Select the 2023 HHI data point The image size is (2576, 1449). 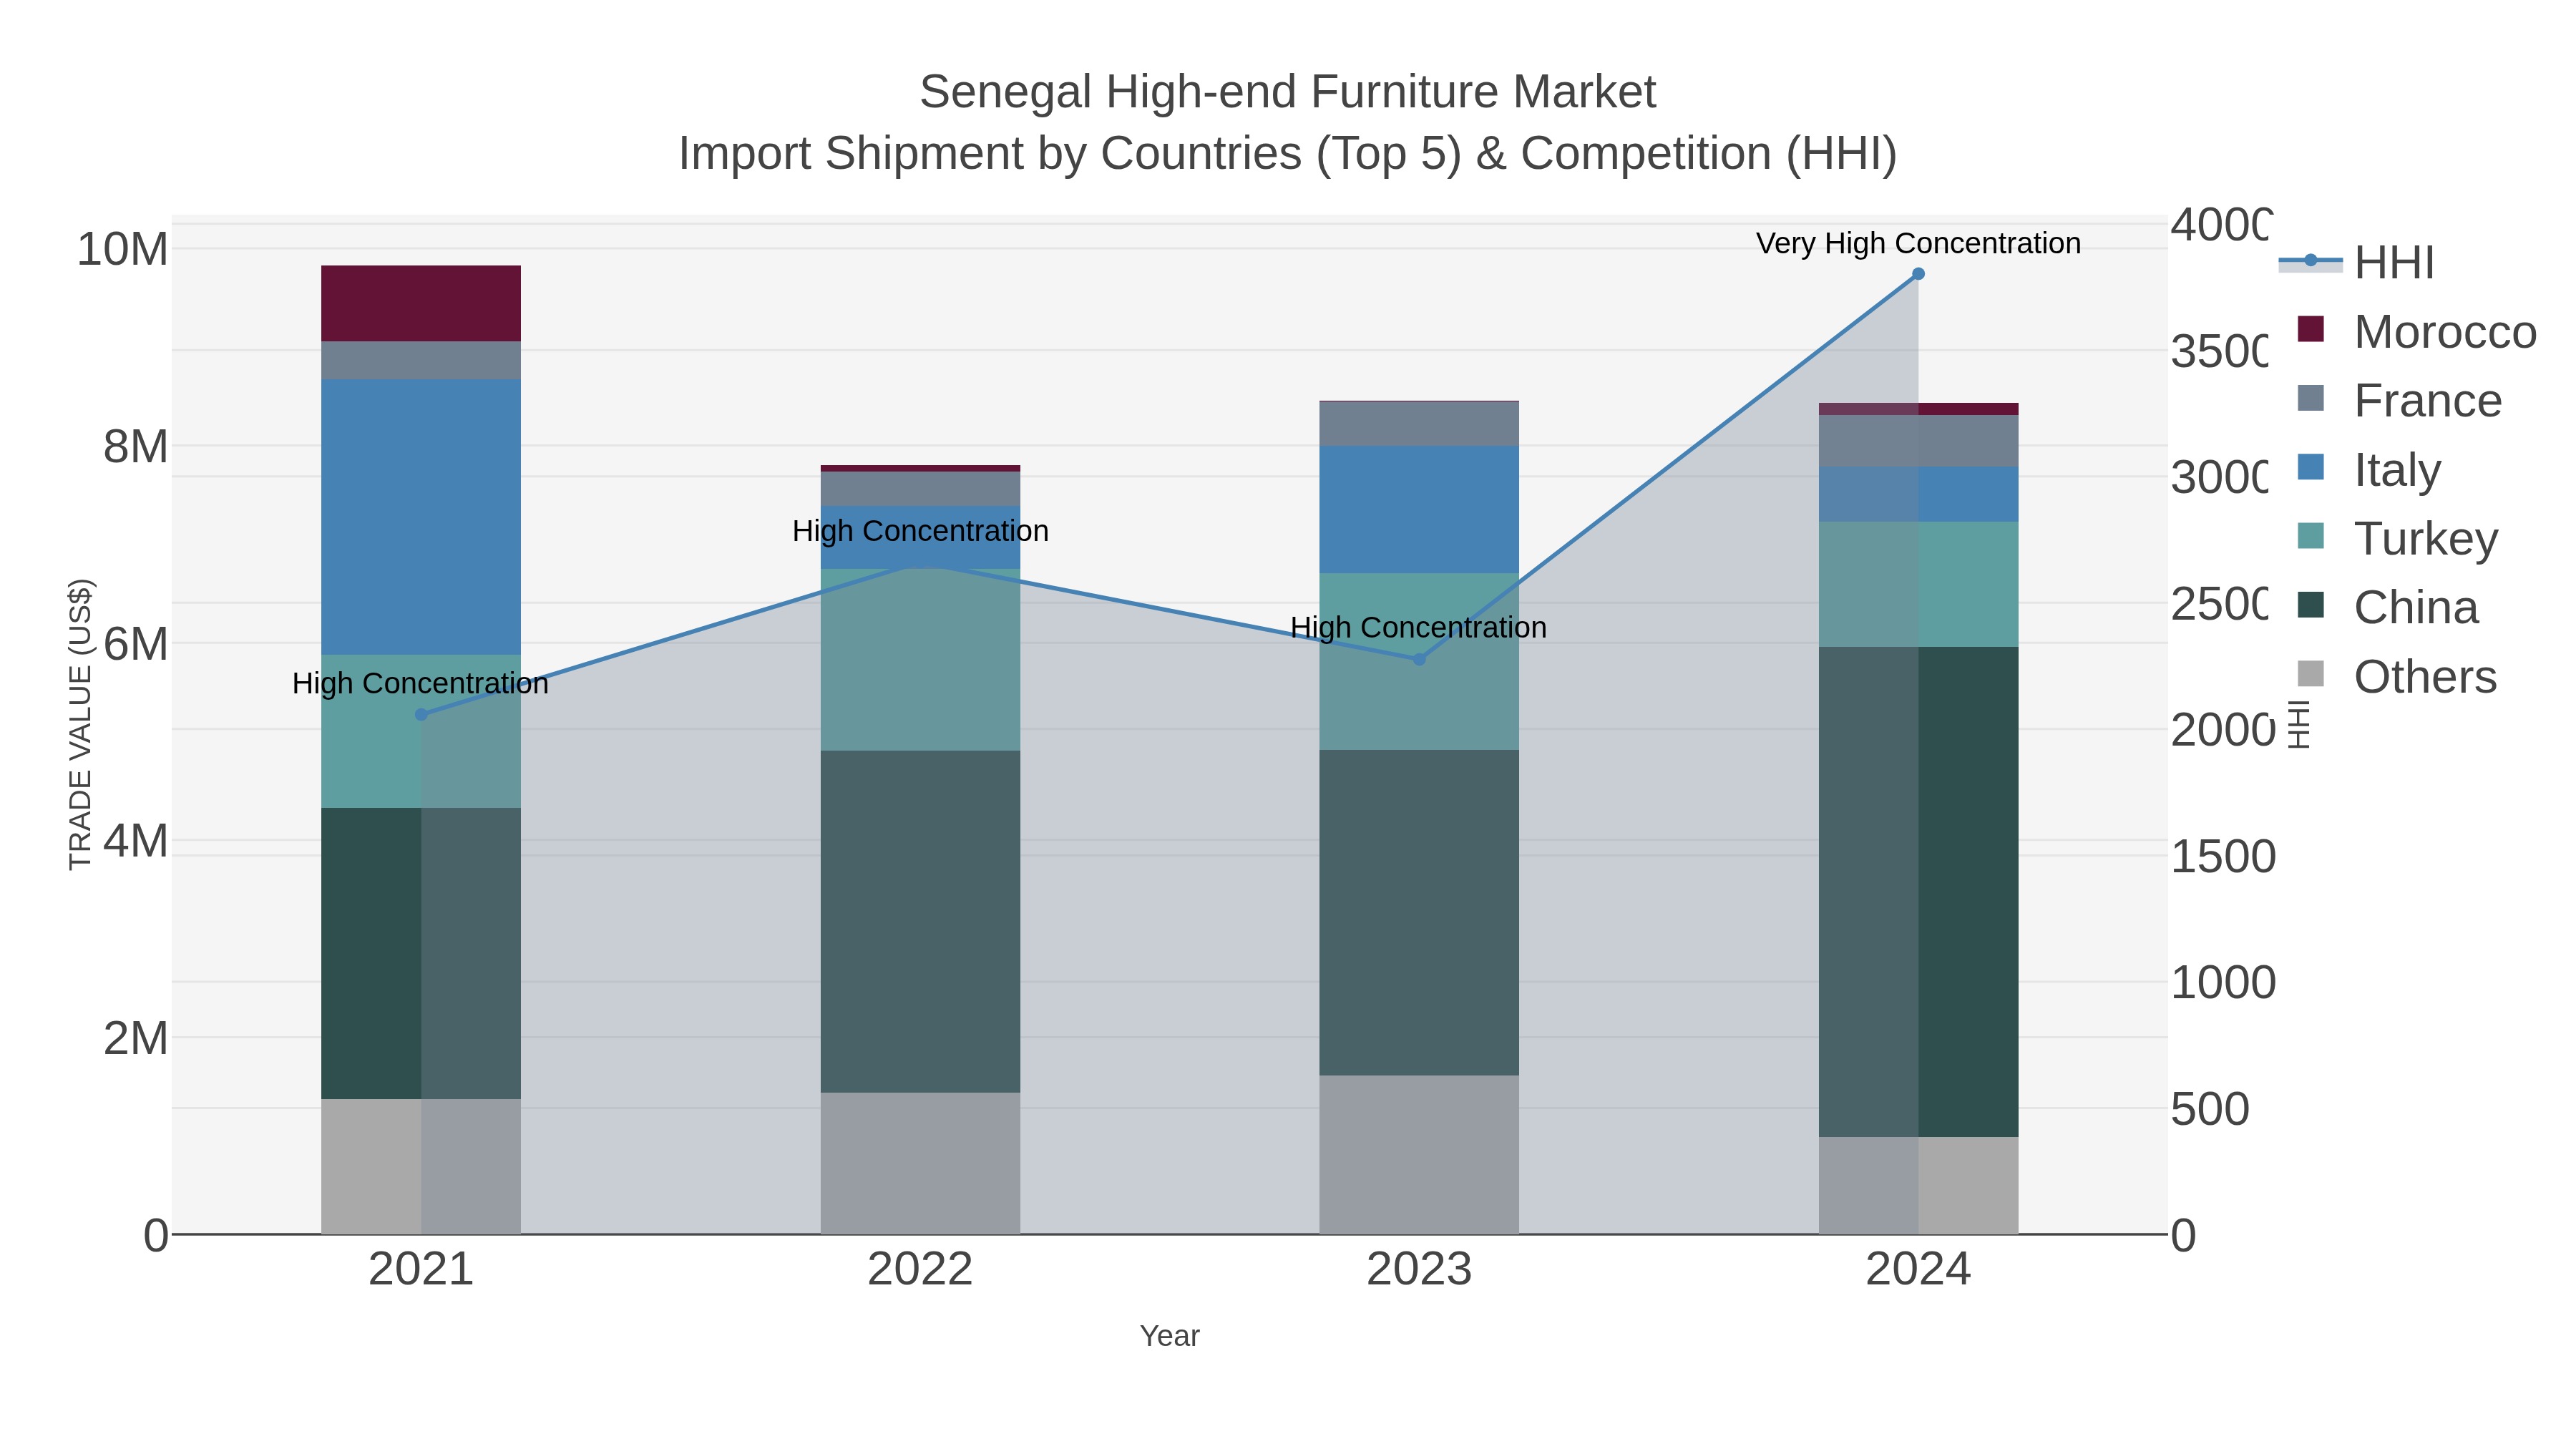1419,659
